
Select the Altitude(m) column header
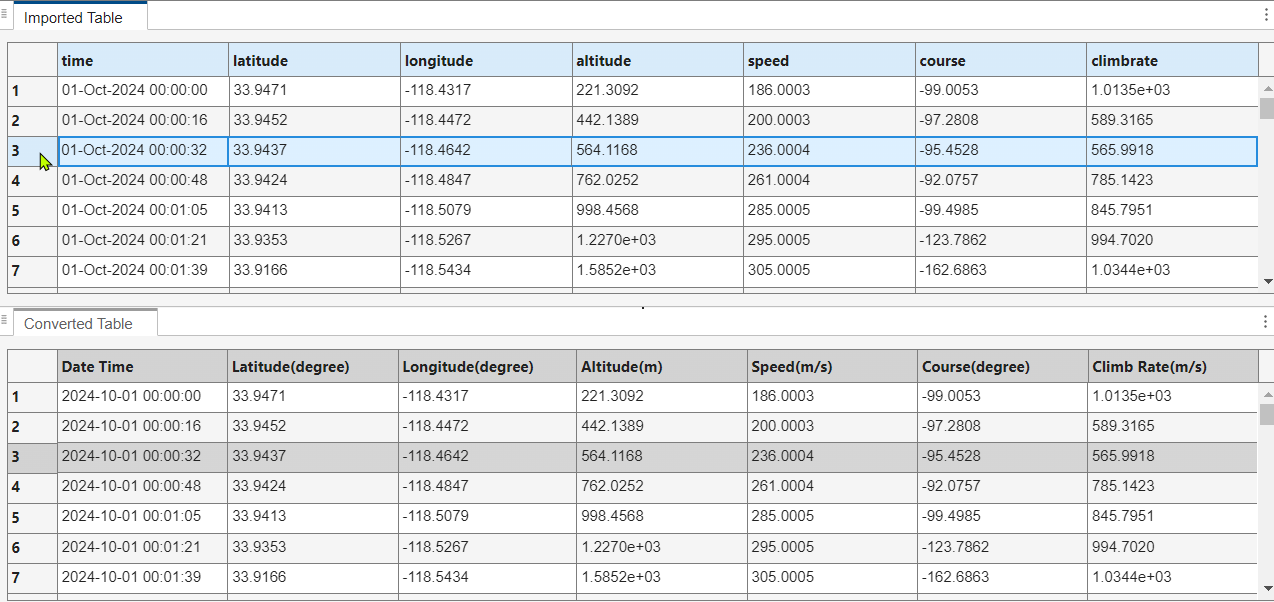click(x=662, y=366)
